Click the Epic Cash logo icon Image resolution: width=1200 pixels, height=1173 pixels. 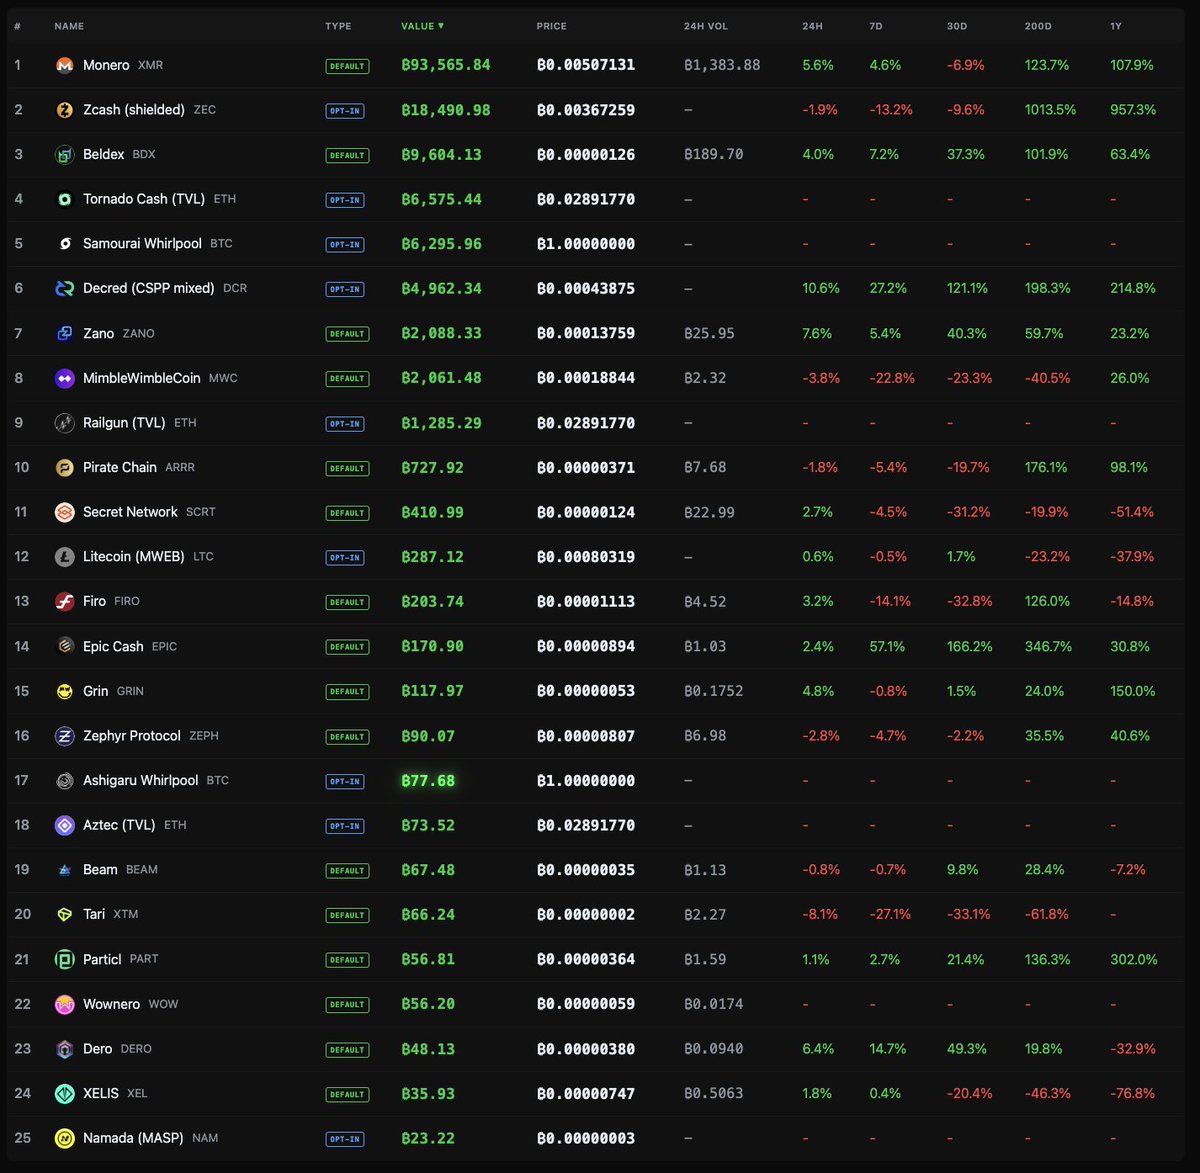[64, 646]
